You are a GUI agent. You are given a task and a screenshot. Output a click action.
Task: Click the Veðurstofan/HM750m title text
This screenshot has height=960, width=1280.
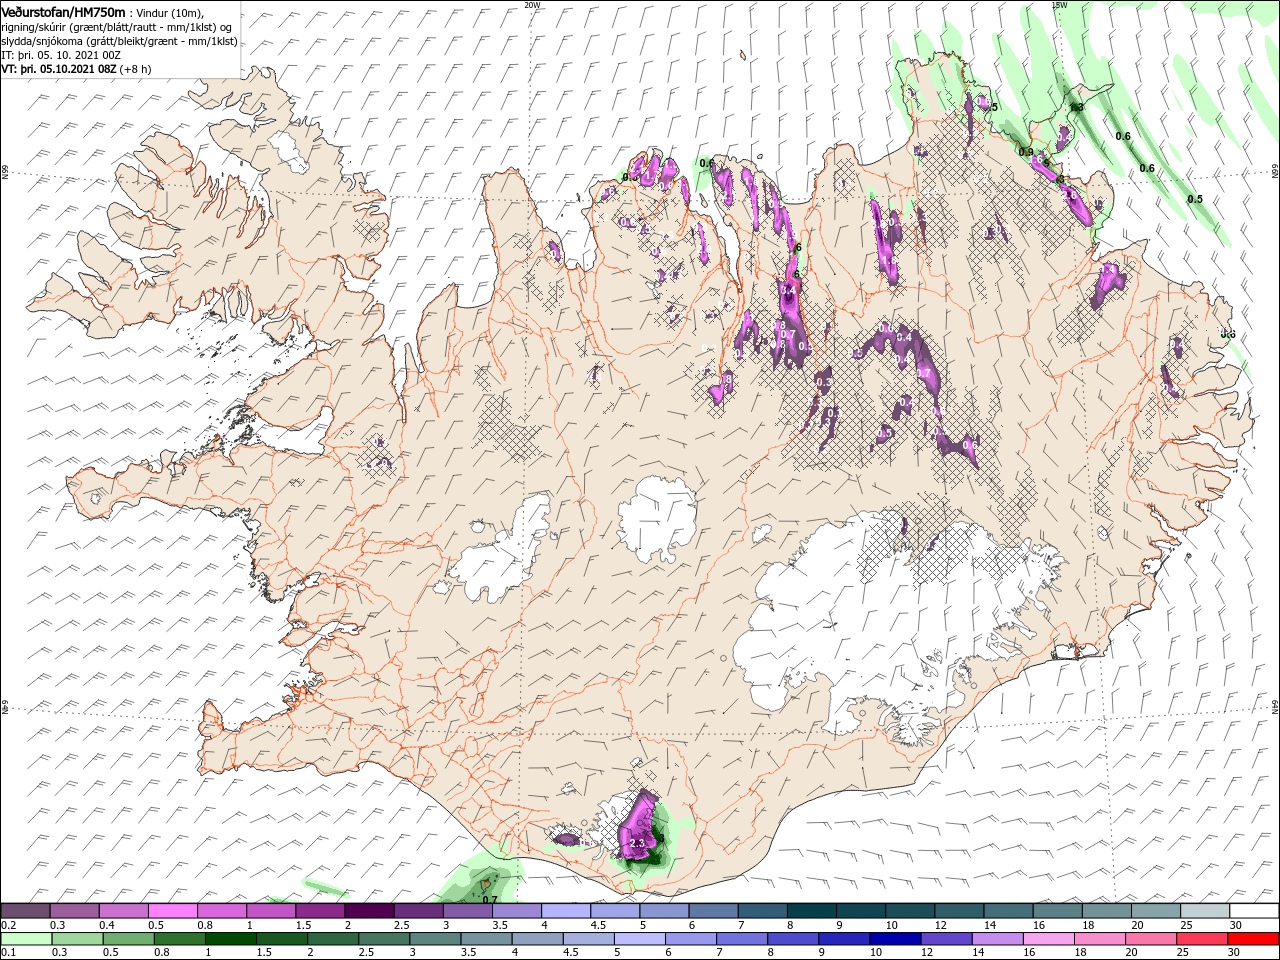[x=63, y=12]
